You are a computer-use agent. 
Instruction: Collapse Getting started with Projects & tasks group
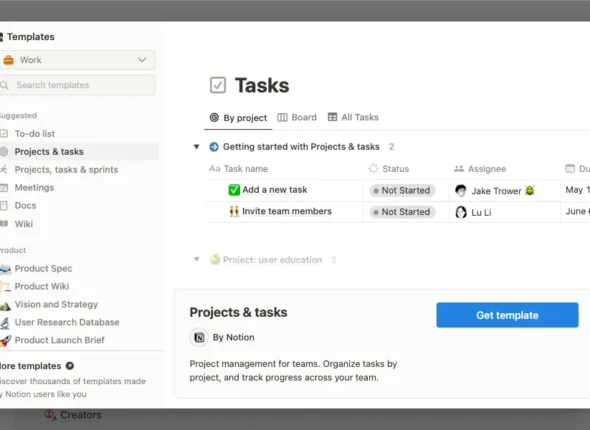pos(196,147)
